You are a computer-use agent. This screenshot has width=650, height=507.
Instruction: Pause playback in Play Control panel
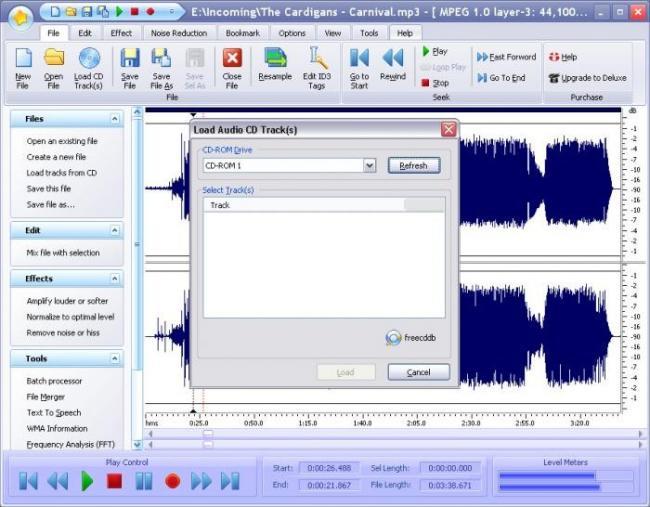[x=144, y=481]
